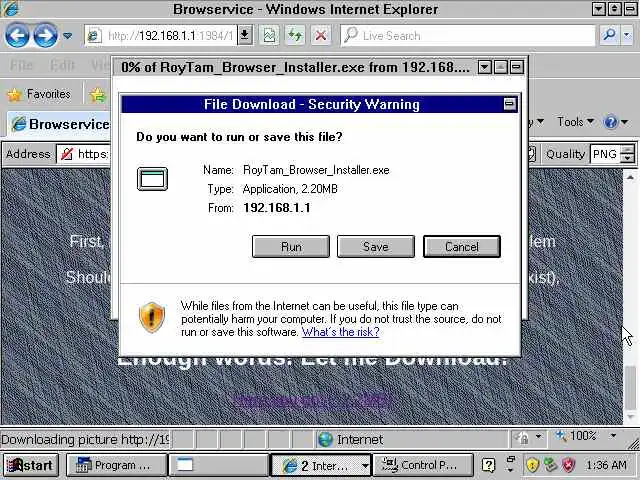Click the Run button in the download dialog
The height and width of the screenshot is (480, 640).
pyautogui.click(x=291, y=247)
